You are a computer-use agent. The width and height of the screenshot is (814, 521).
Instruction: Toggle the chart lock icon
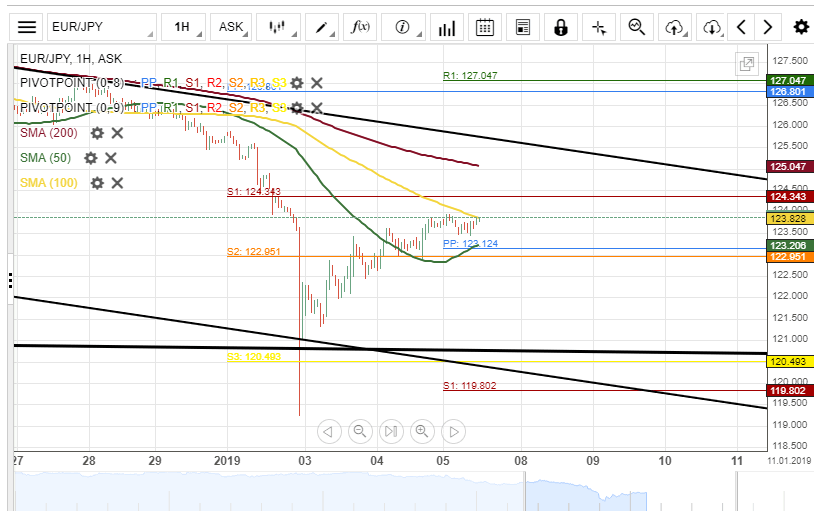[x=561, y=27]
